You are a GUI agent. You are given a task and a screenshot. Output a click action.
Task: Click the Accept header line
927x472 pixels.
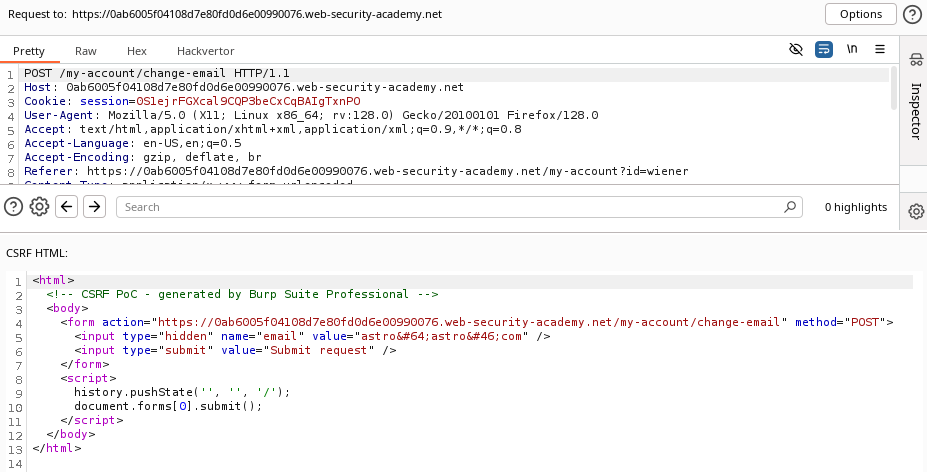tap(273, 130)
